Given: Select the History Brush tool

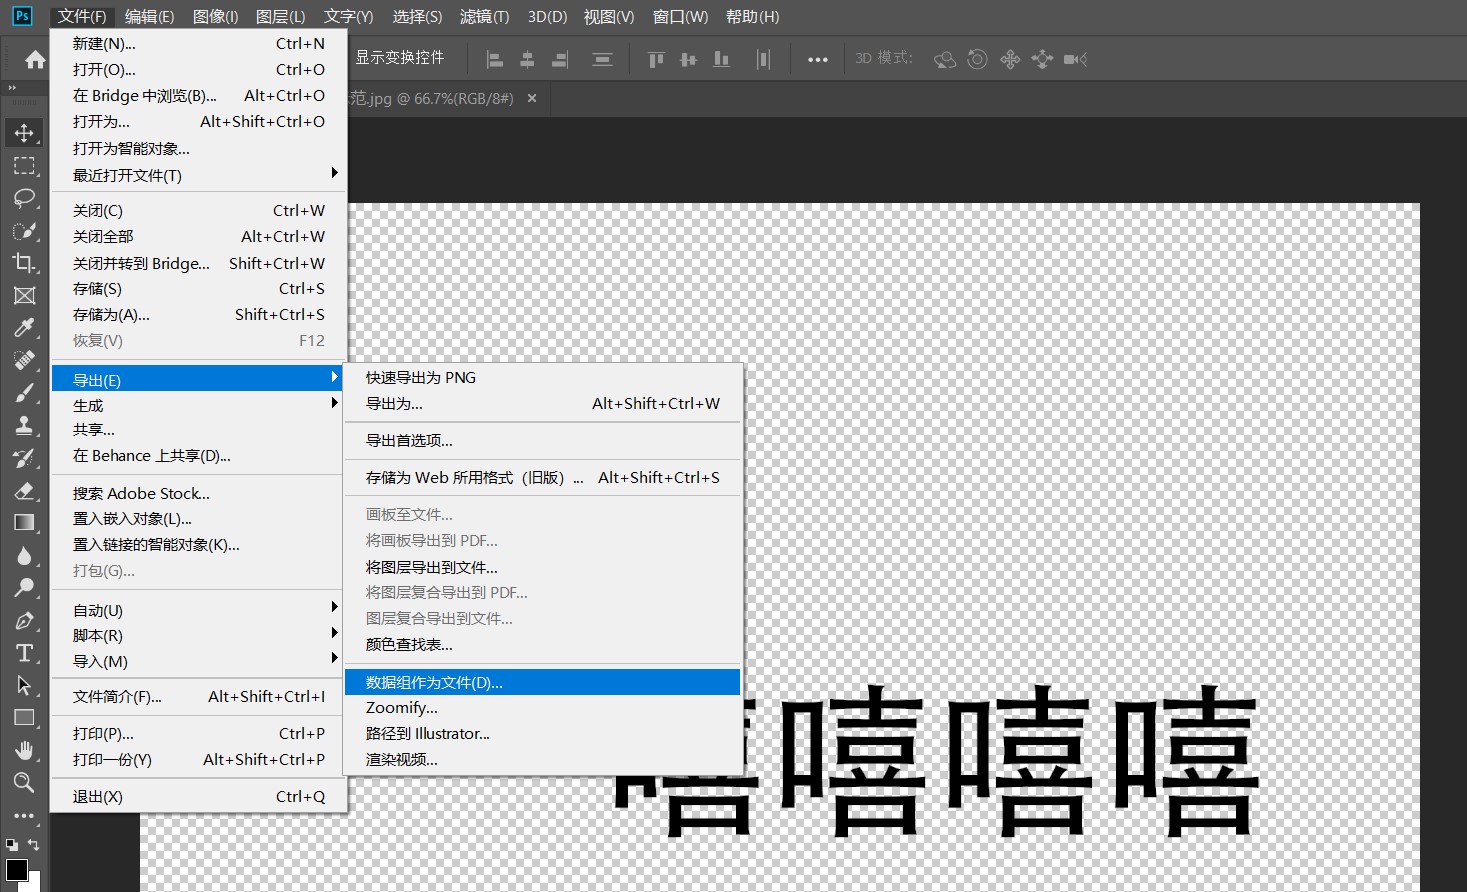Looking at the screenshot, I should coord(24,458).
